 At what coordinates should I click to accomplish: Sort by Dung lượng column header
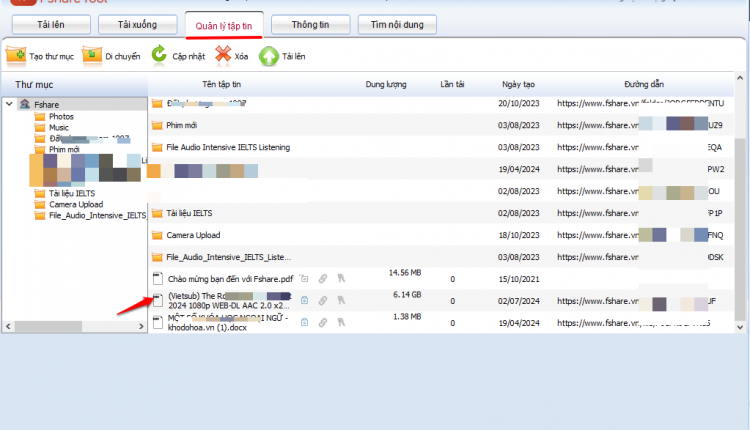[386, 84]
